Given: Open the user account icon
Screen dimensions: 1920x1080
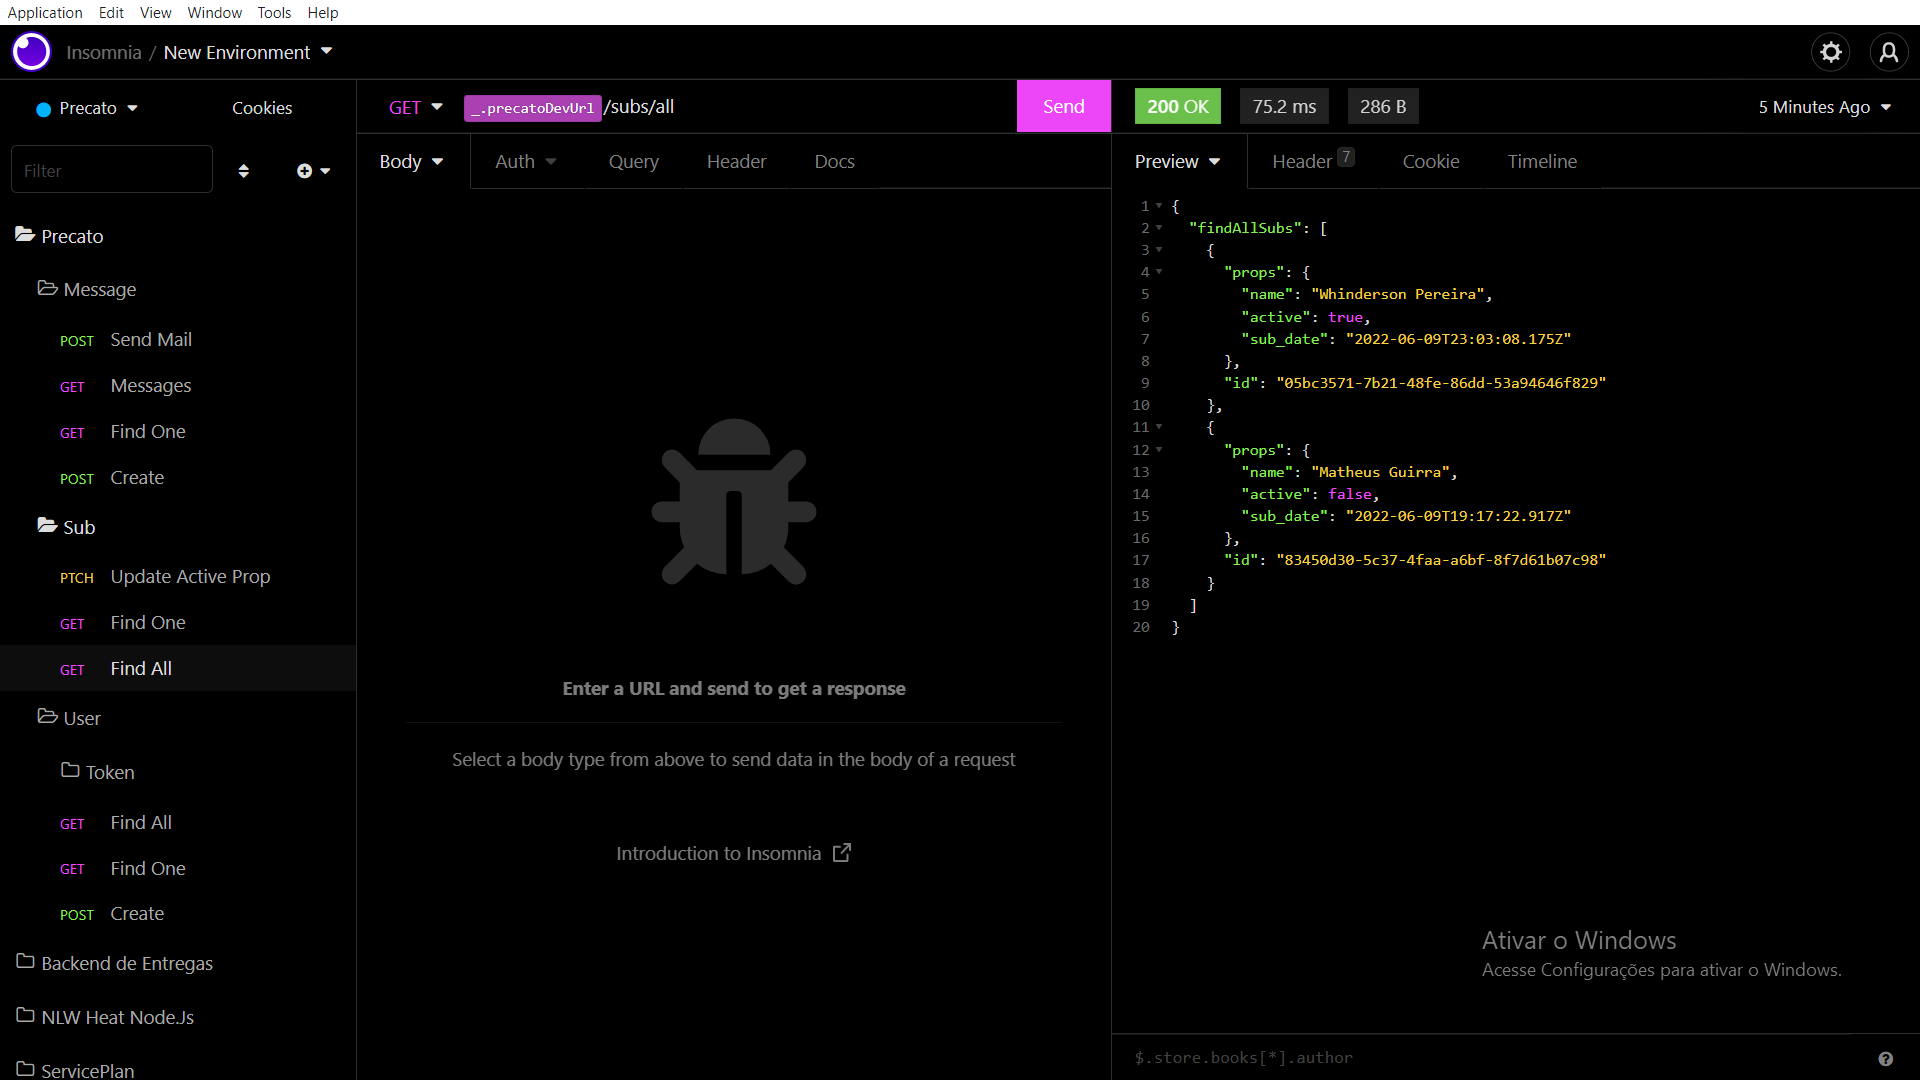Looking at the screenshot, I should point(1888,52).
